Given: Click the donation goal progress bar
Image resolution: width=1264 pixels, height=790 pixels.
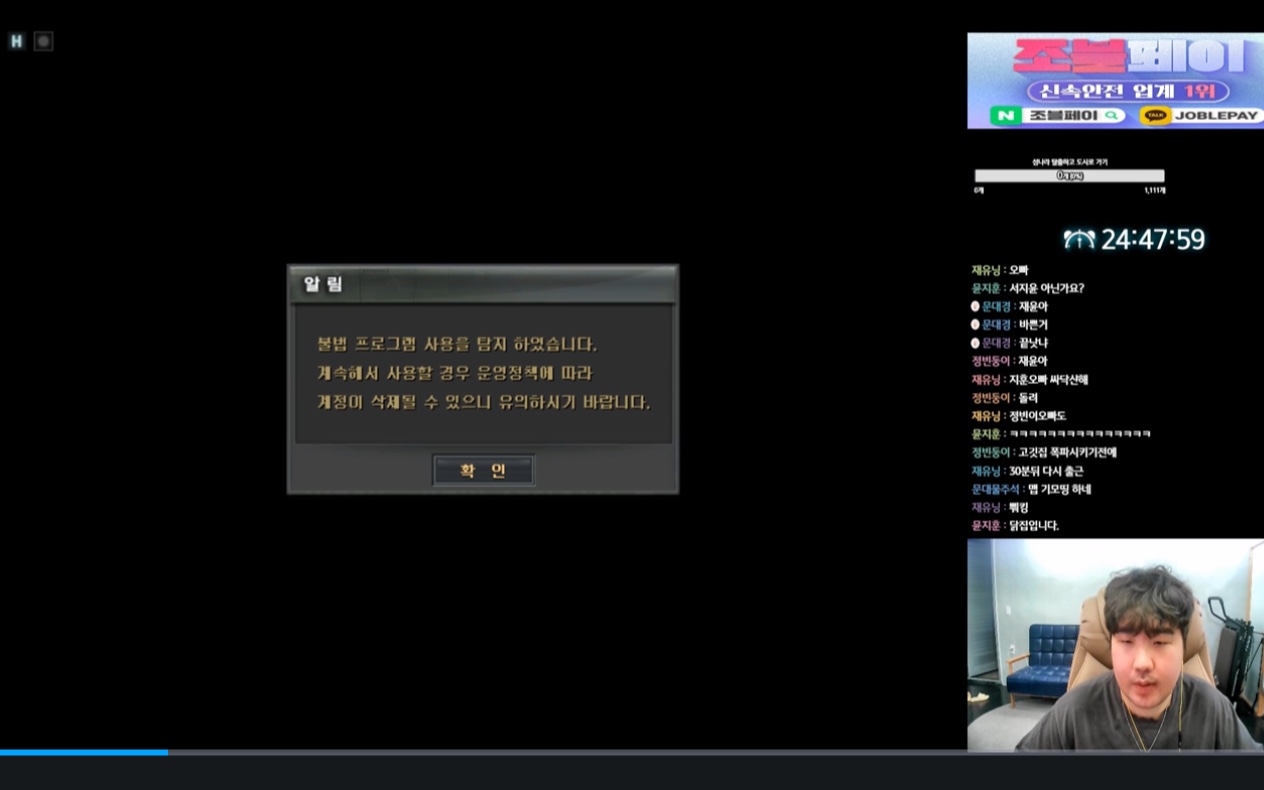Looking at the screenshot, I should coord(1069,176).
